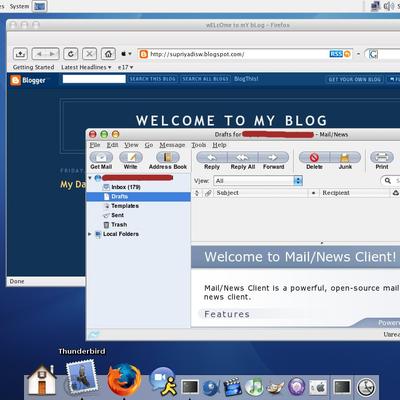Click the Forward toolbar icon
This screenshot has height=400, width=400.
tap(273, 157)
